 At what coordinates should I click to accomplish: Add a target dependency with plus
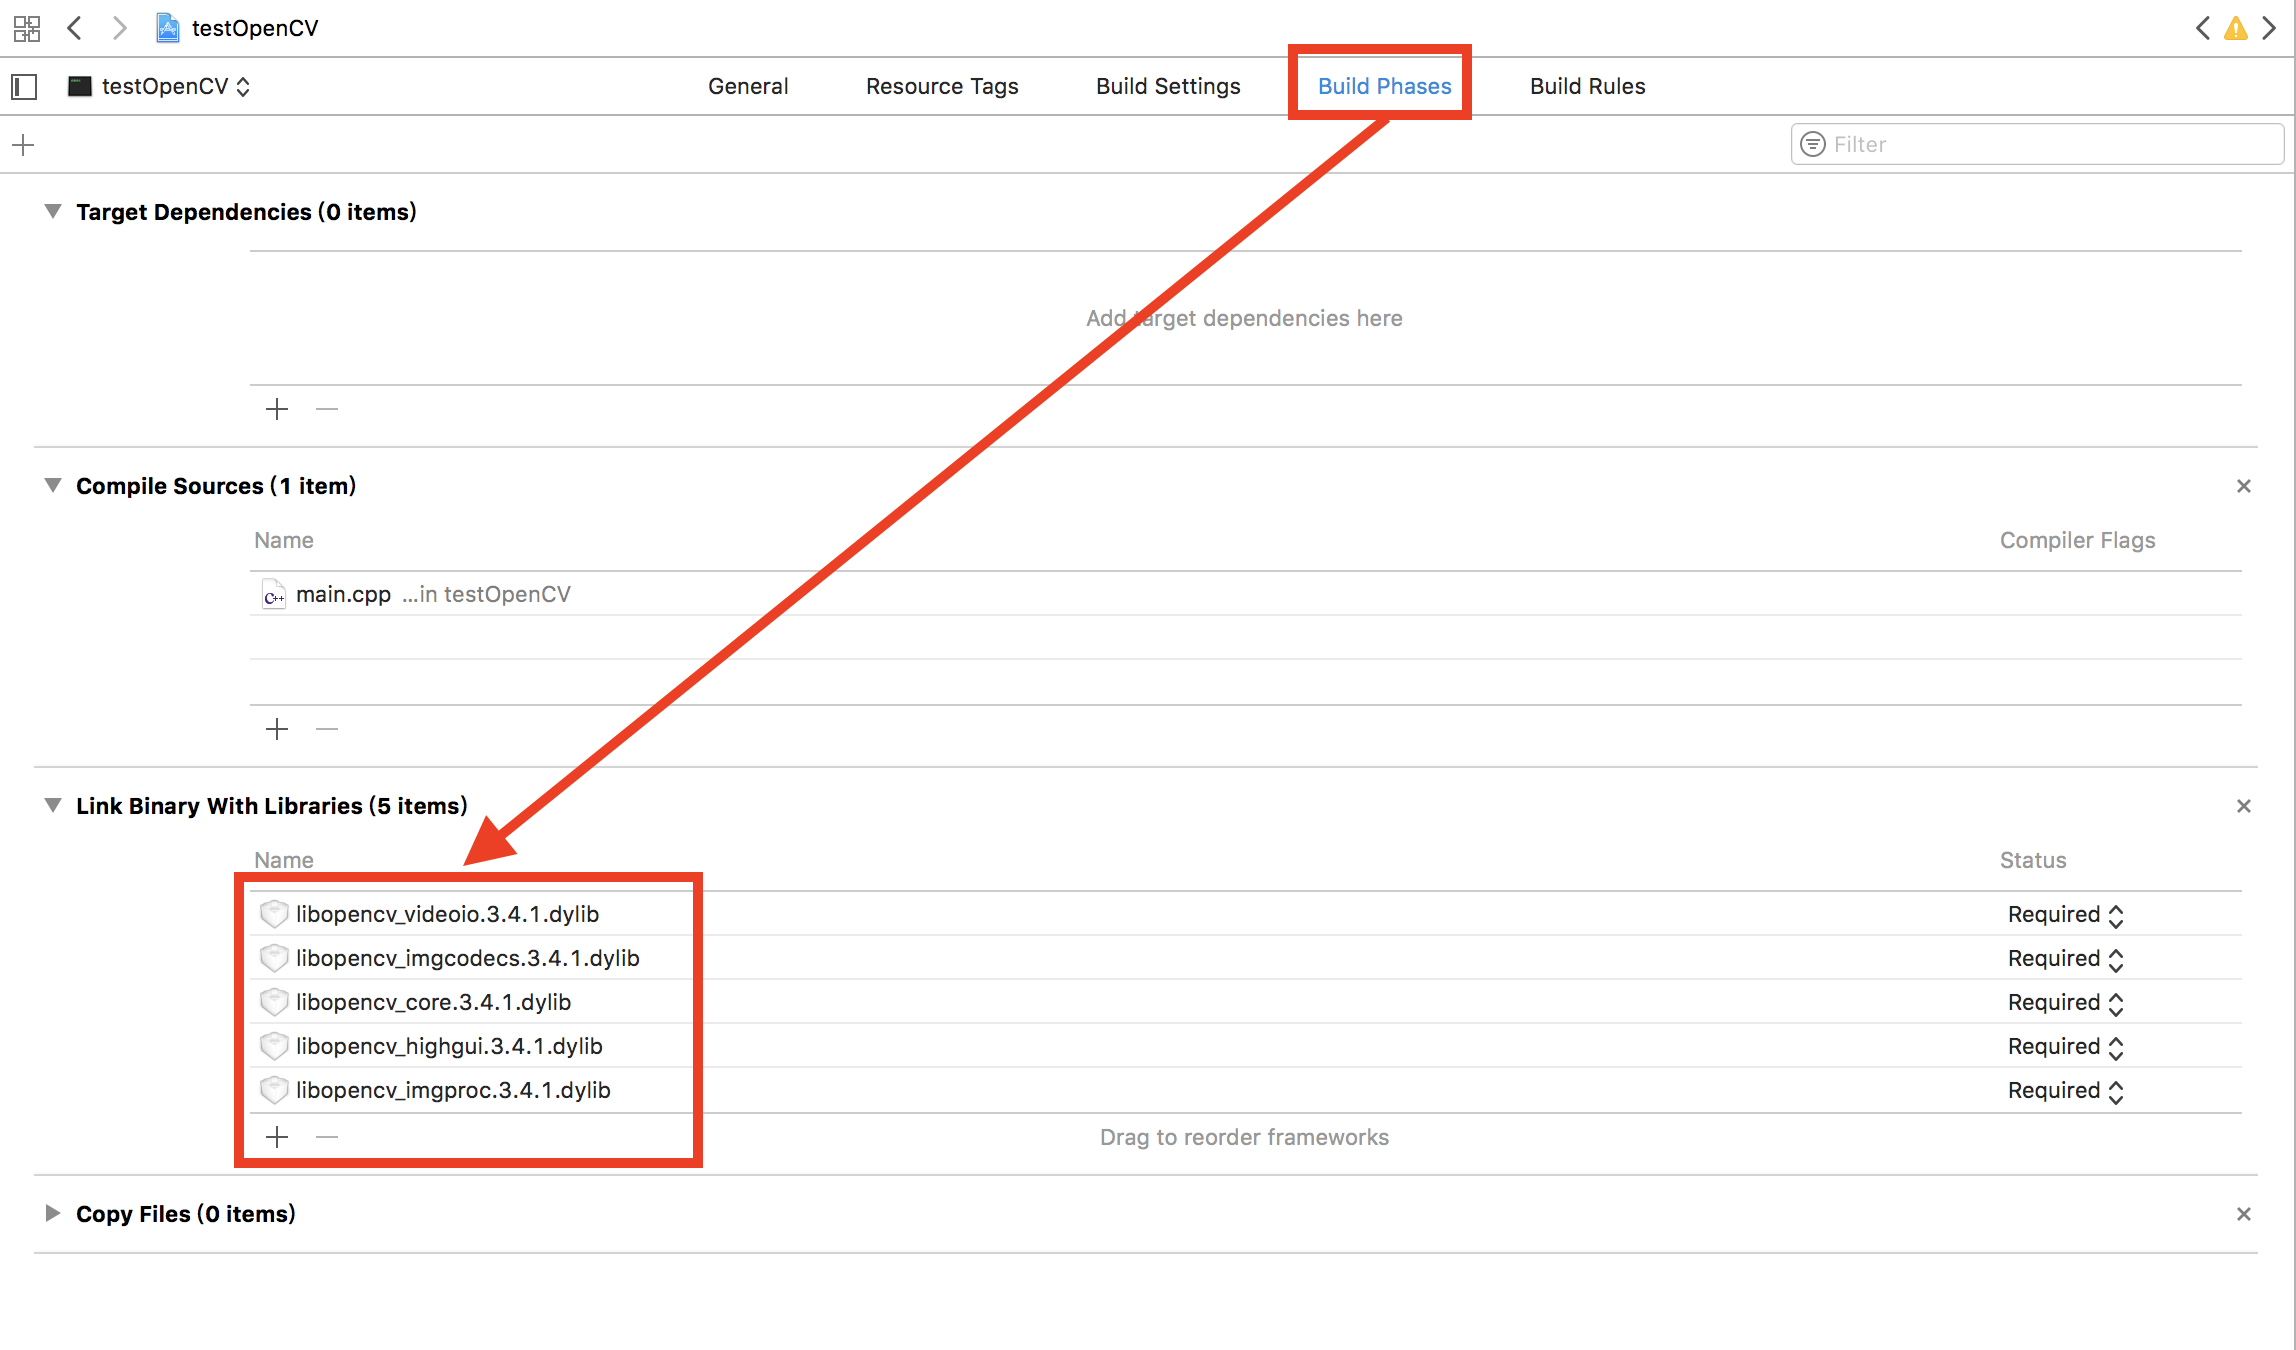click(x=277, y=409)
